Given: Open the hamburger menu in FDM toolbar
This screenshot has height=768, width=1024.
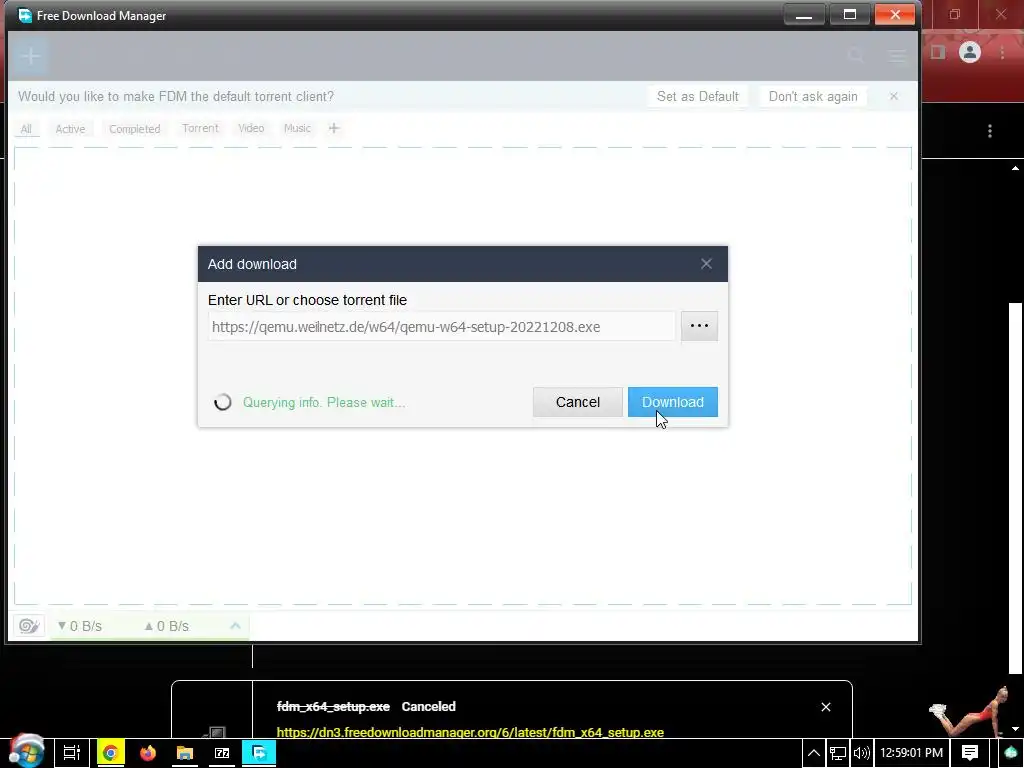Looking at the screenshot, I should (x=897, y=56).
